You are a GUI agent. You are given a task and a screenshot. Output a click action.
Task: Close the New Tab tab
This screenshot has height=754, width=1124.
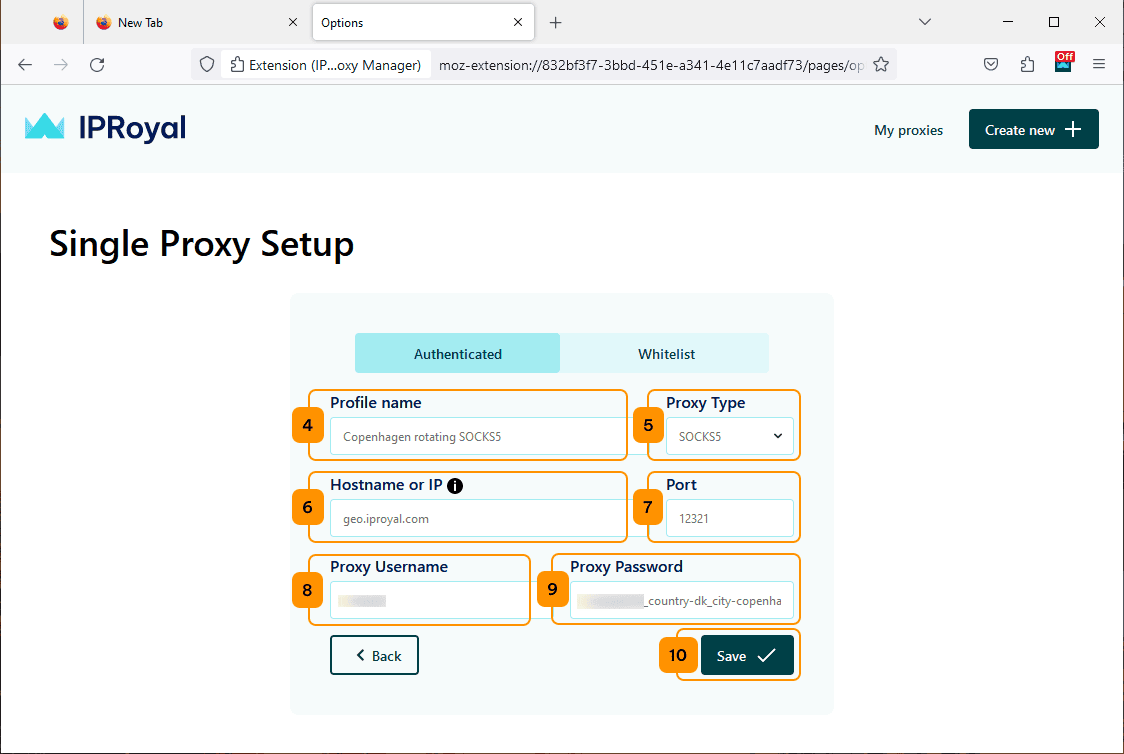point(292,22)
